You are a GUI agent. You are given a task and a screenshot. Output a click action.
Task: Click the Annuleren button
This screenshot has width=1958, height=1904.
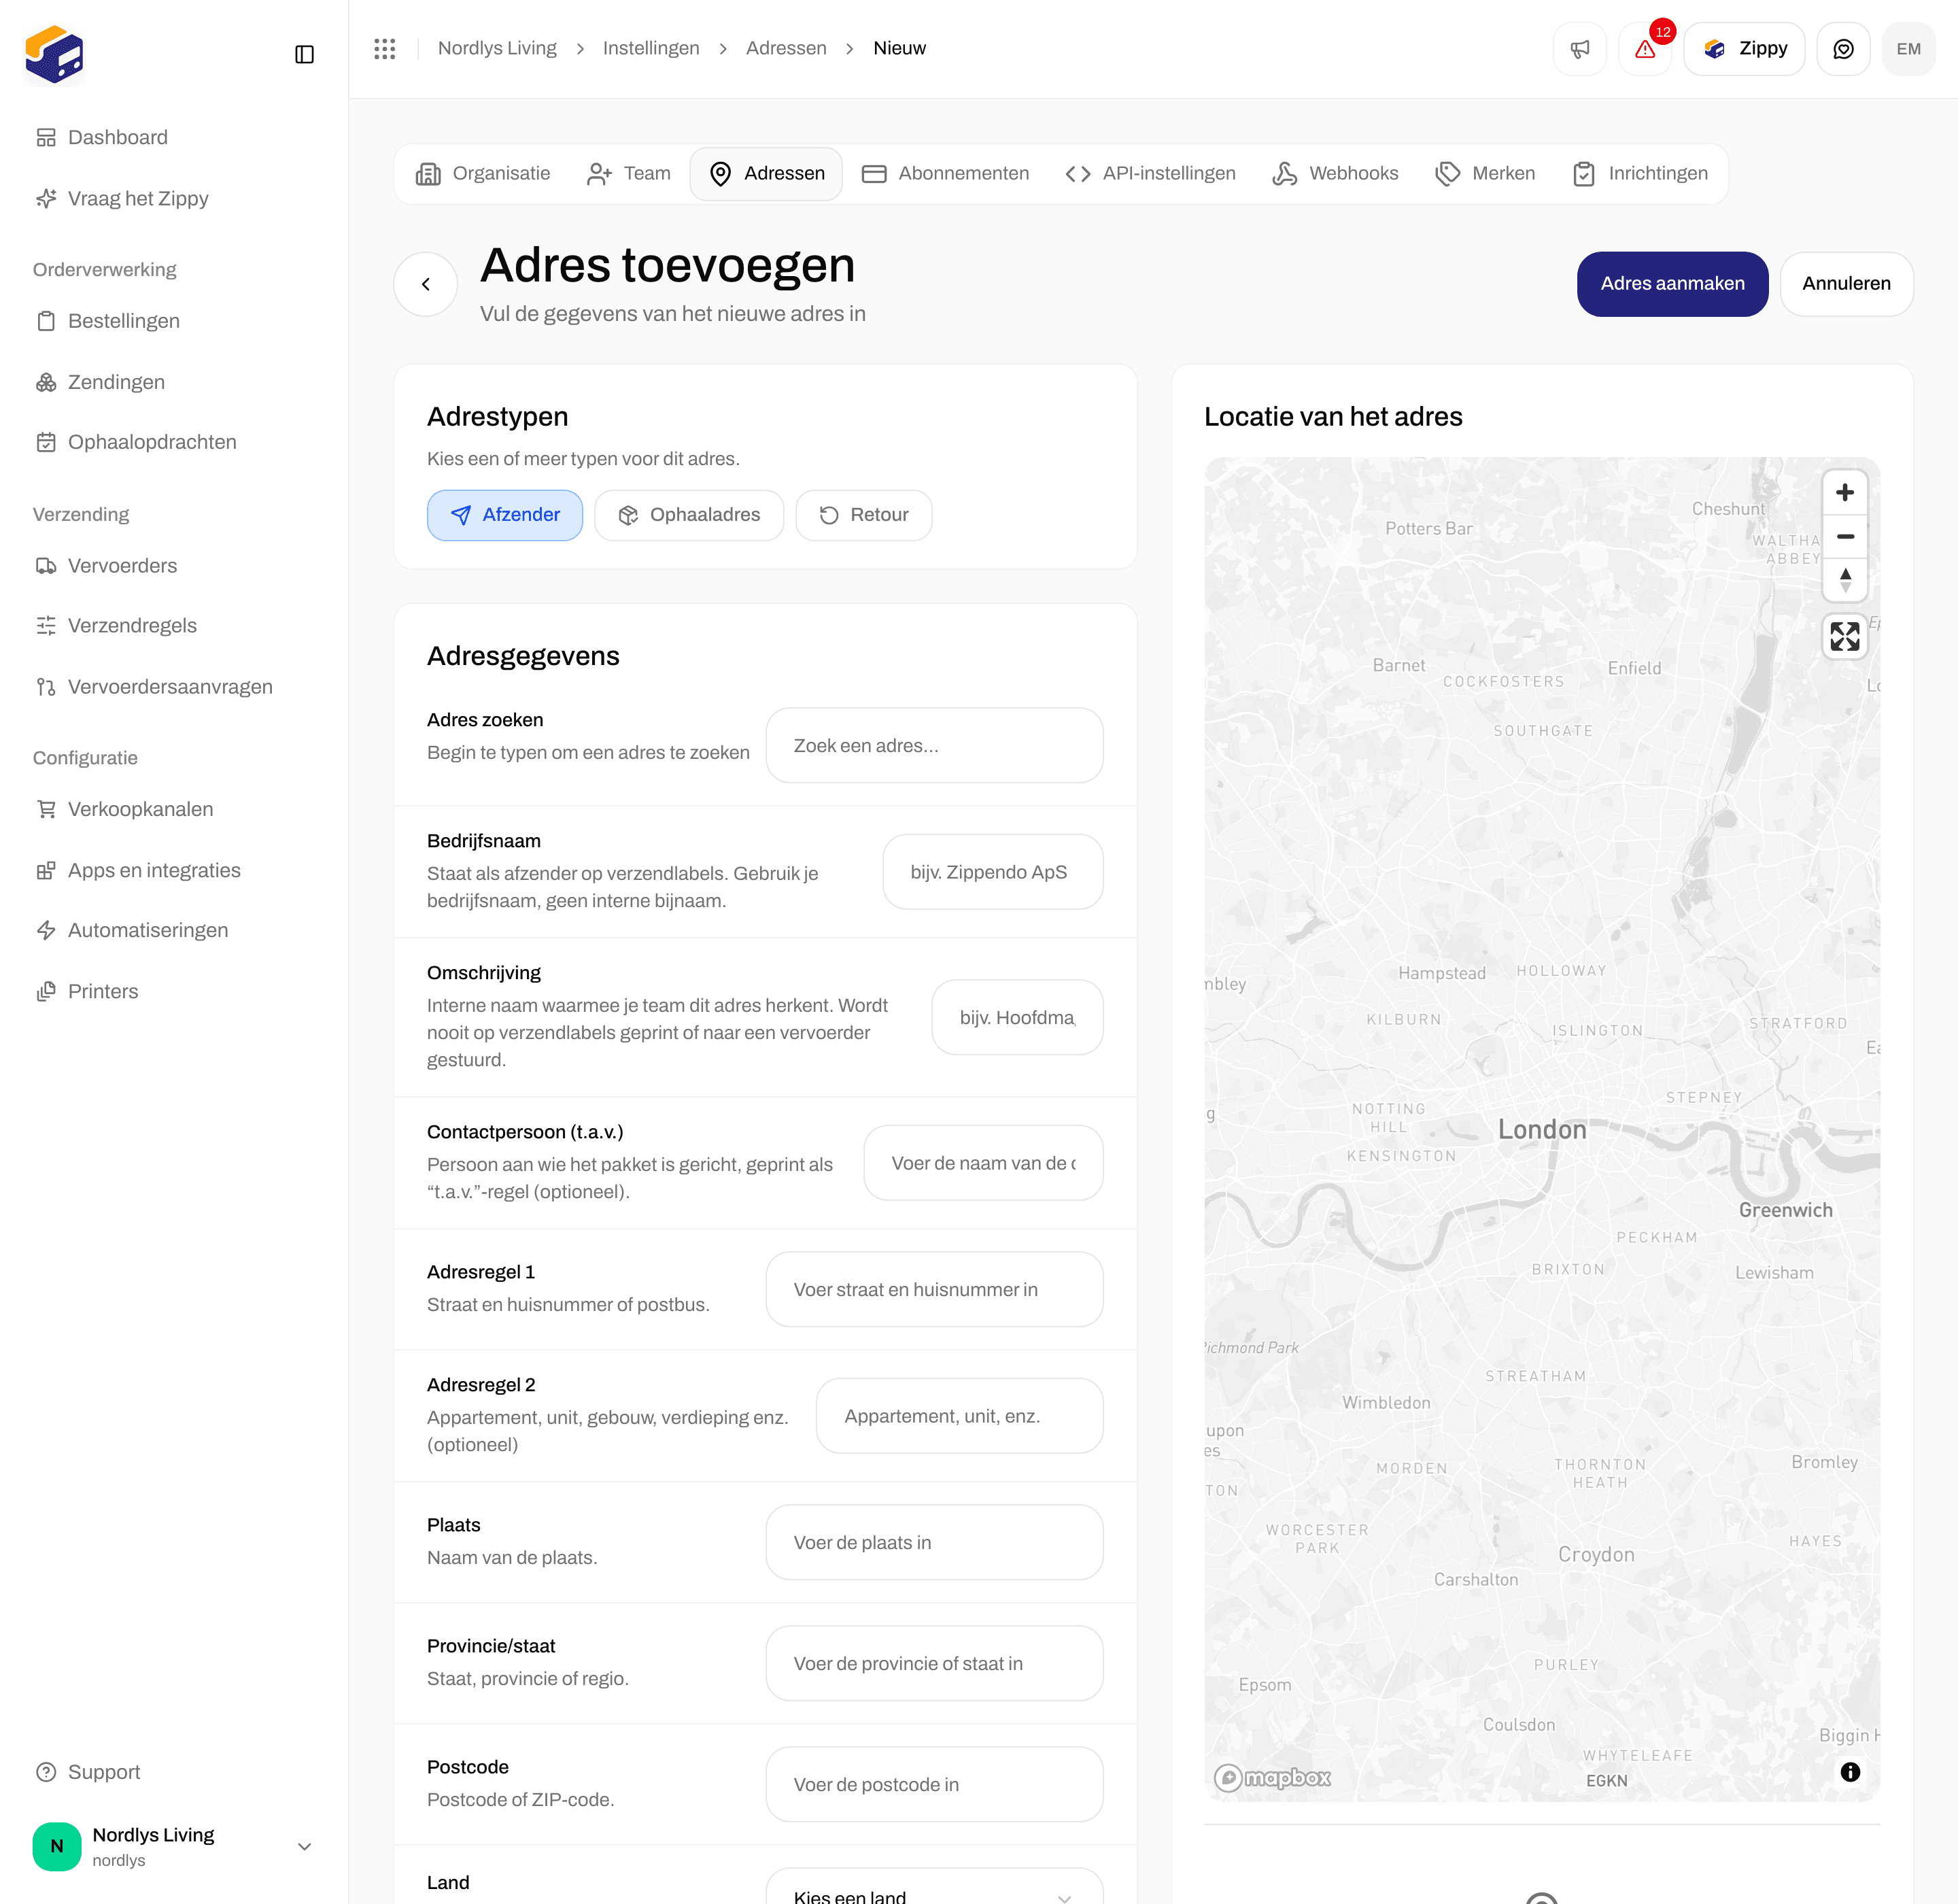pos(1846,284)
